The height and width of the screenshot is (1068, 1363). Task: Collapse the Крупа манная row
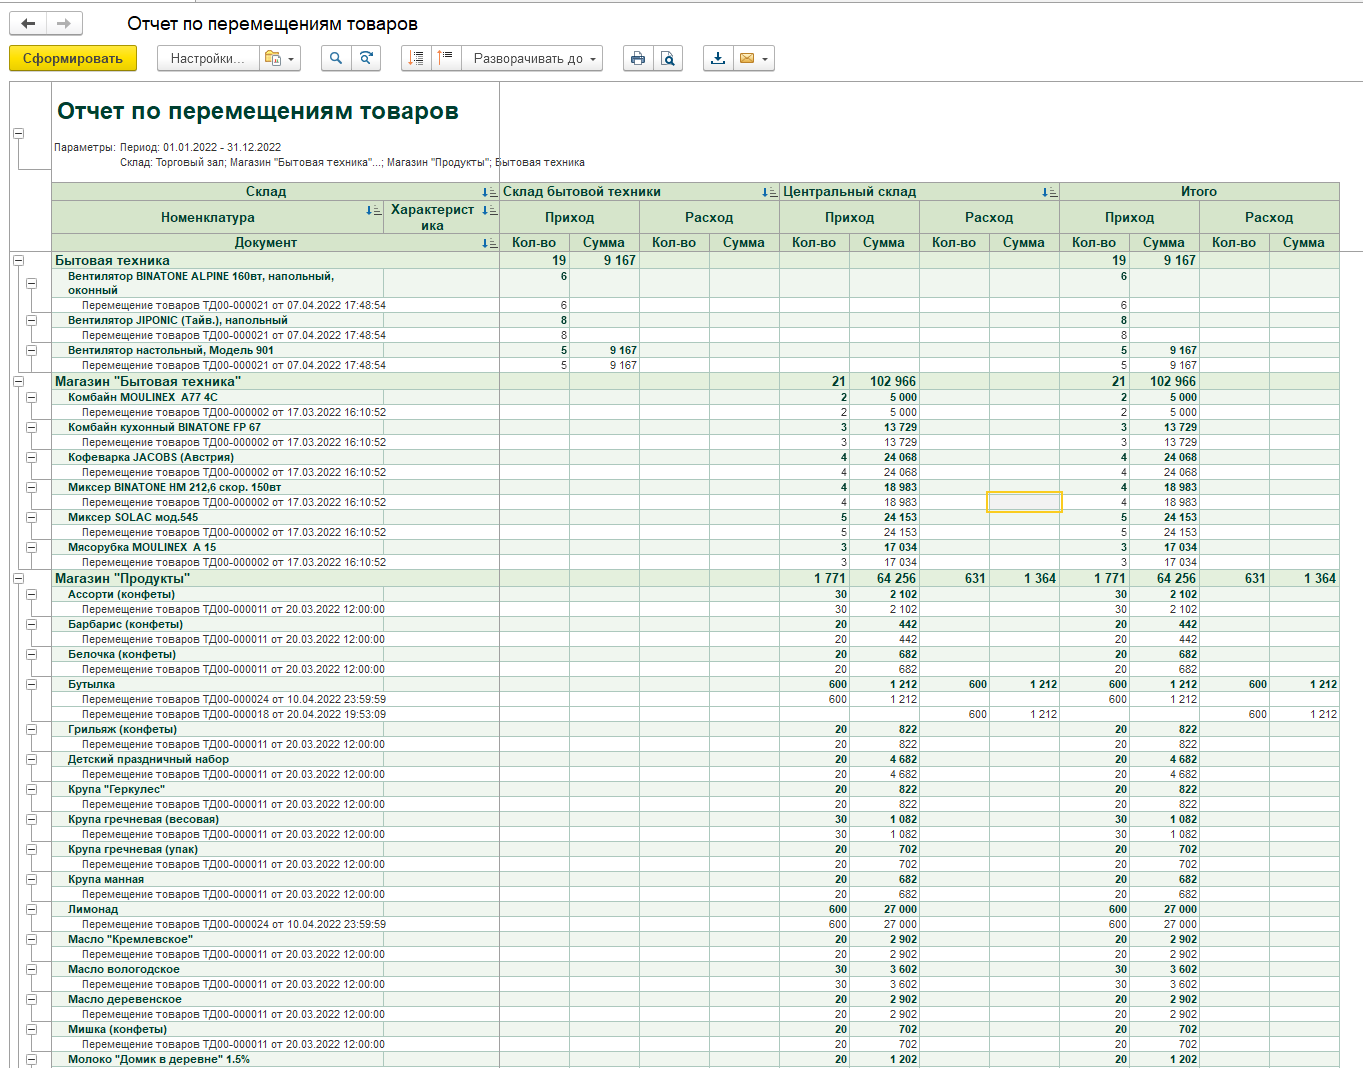point(31,879)
